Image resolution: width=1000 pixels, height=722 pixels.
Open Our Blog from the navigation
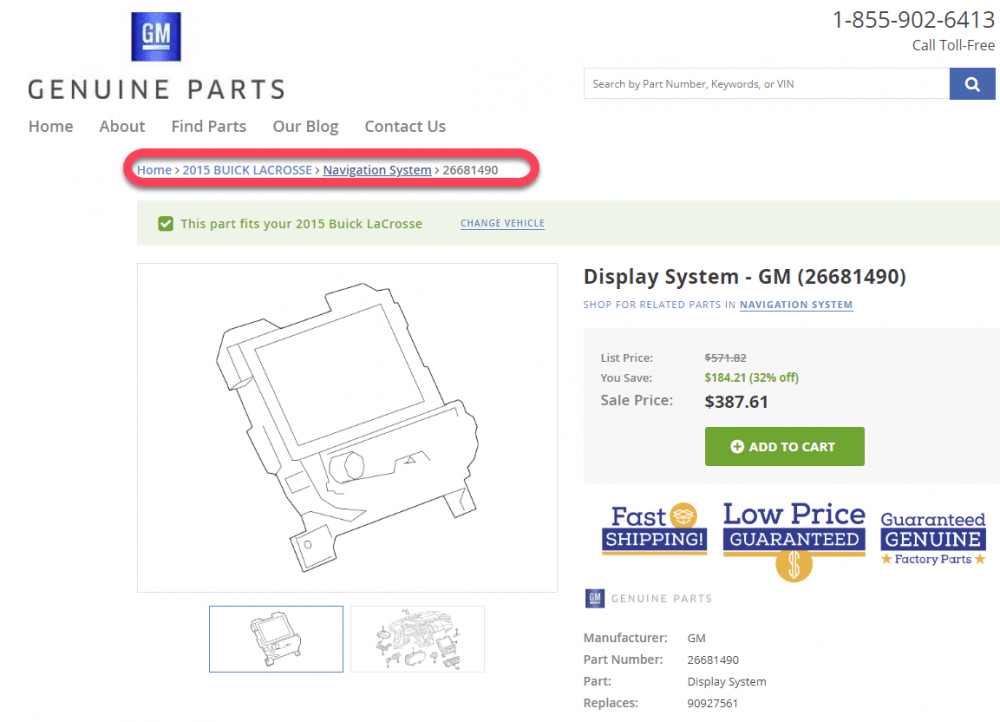click(305, 126)
